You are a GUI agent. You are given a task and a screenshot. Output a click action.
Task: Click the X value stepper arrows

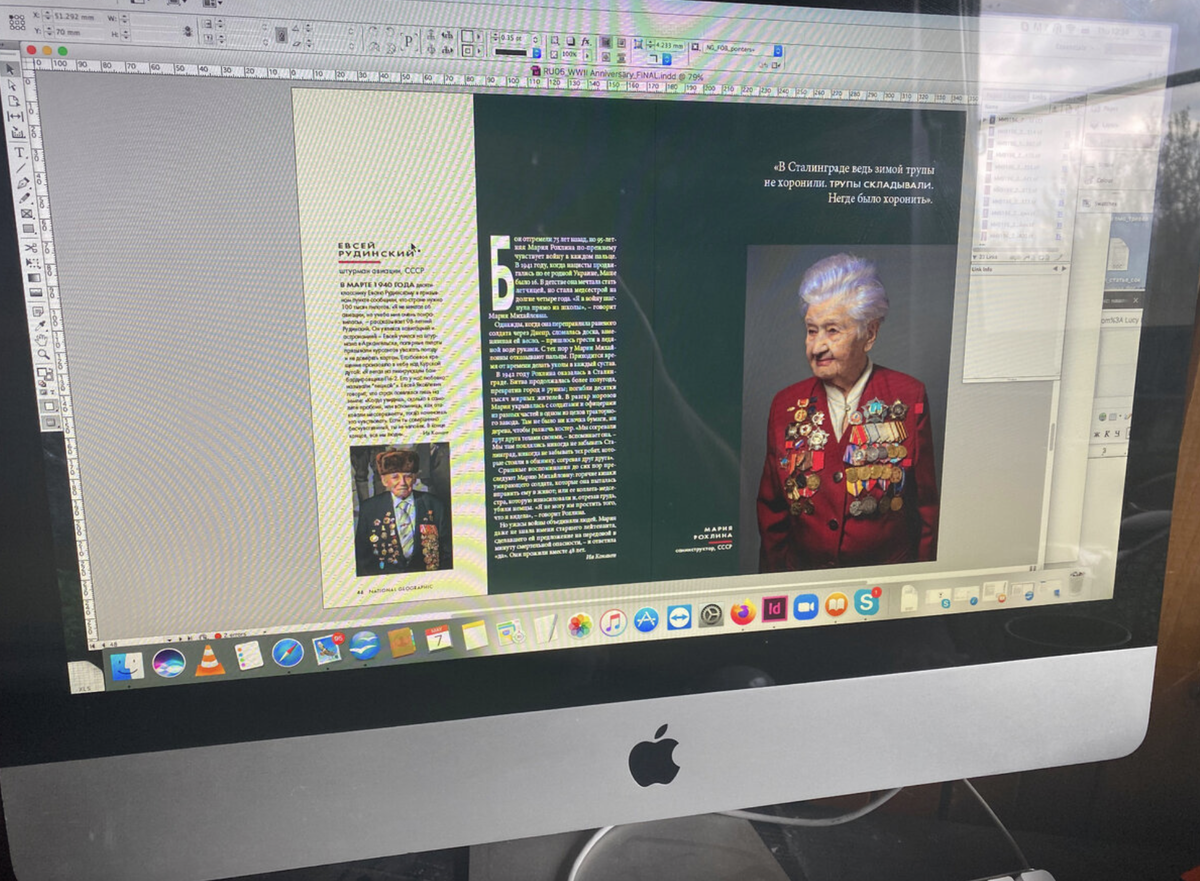coord(47,15)
